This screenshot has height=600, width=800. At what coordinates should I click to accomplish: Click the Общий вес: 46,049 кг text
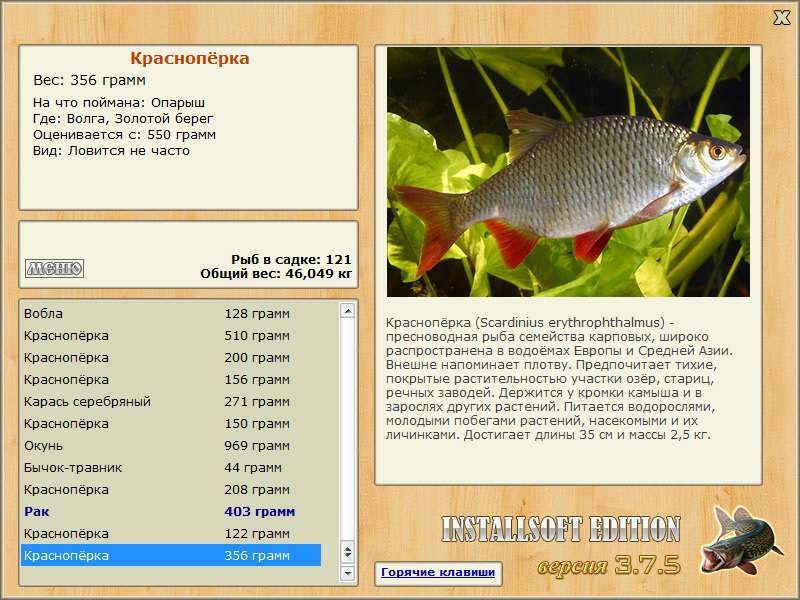276,274
